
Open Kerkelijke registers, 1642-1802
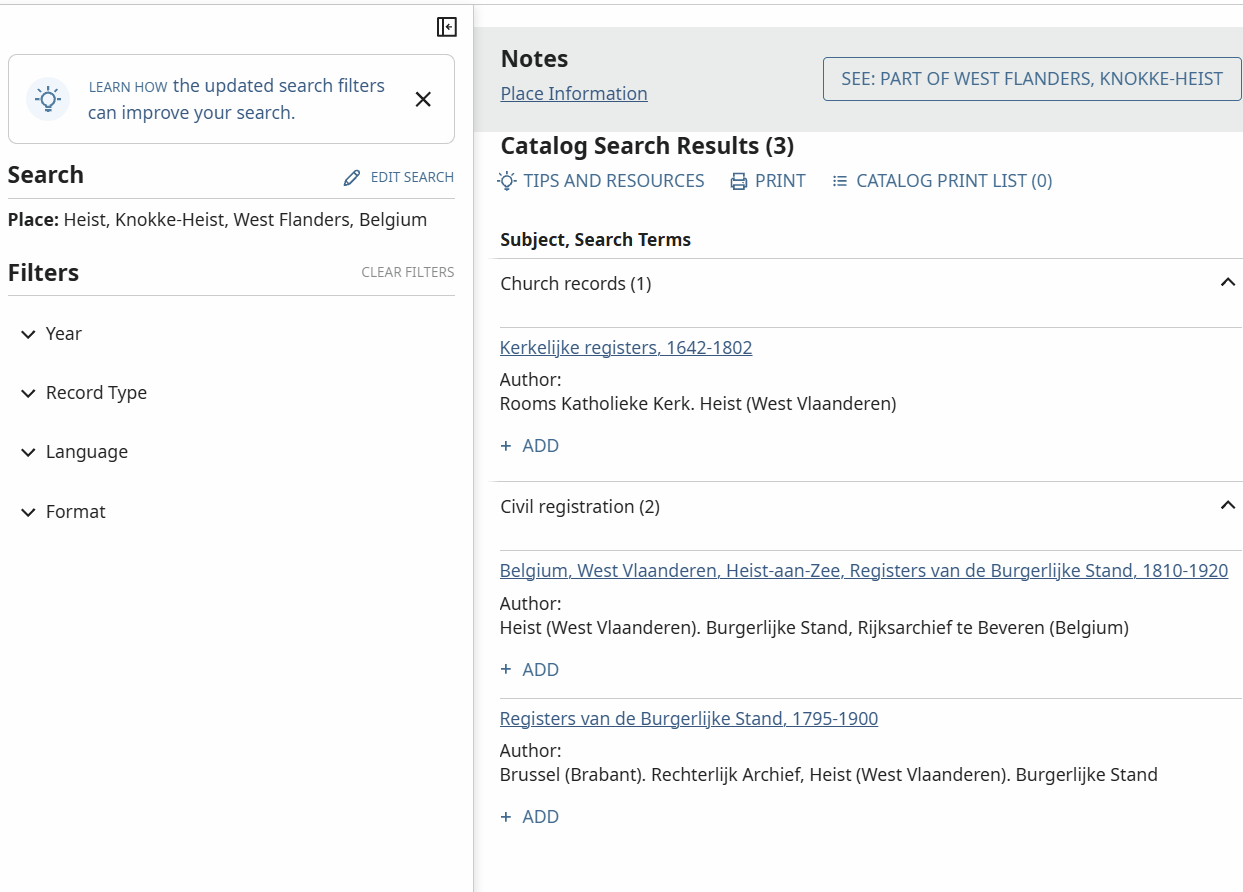click(x=626, y=348)
